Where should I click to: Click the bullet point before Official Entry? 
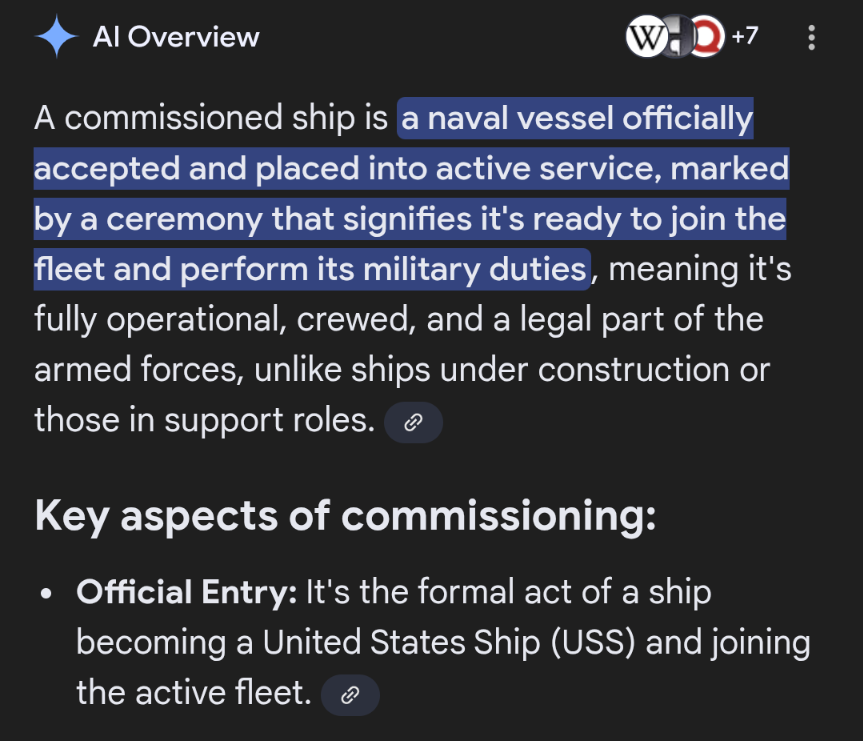click(46, 594)
